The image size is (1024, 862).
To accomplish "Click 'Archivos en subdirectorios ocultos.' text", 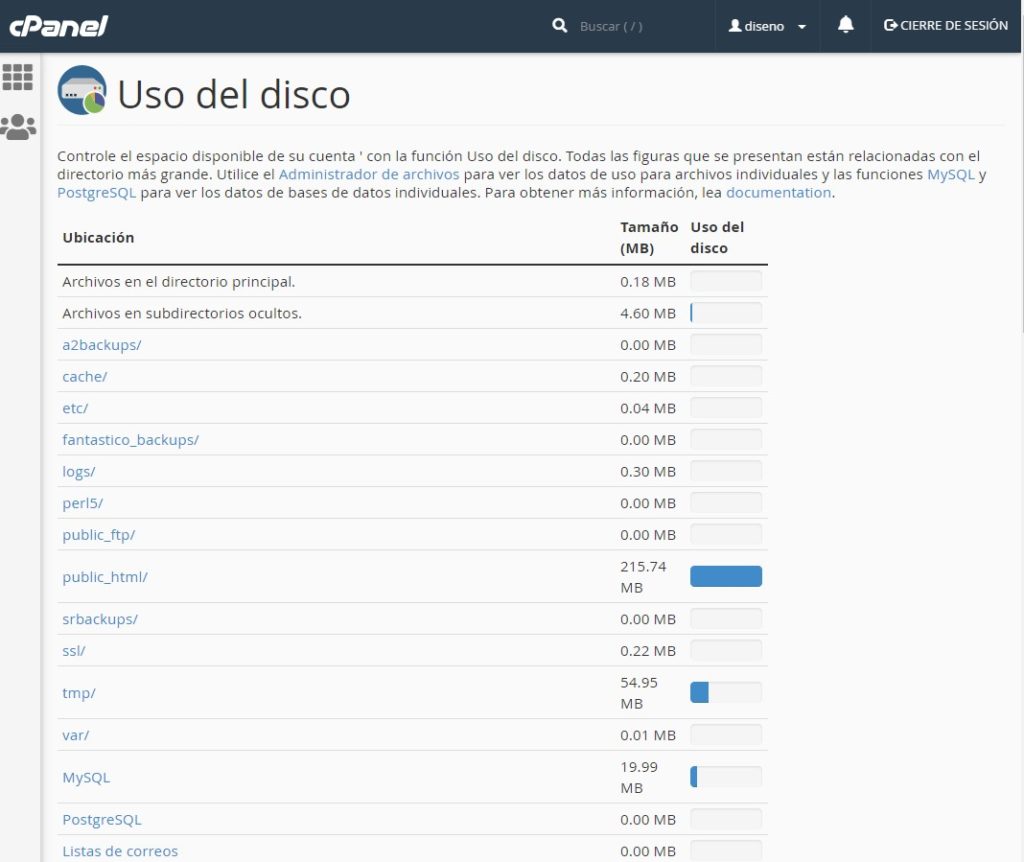I will click(x=182, y=313).
